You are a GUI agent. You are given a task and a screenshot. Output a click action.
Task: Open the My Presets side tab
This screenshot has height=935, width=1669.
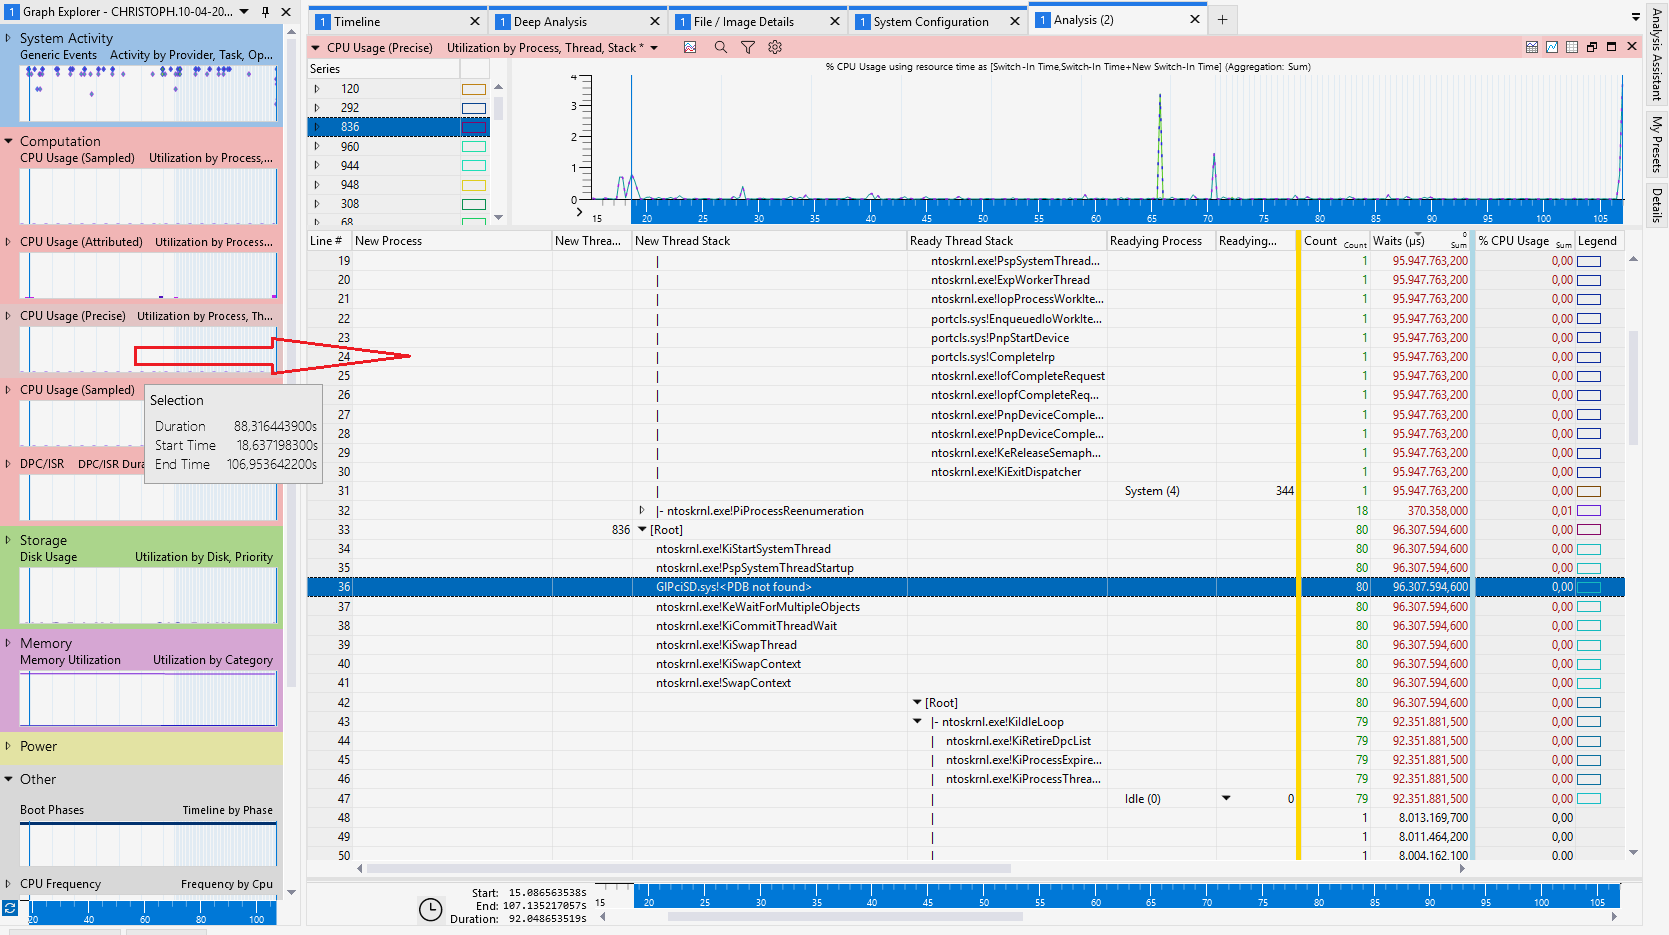pos(1656,144)
